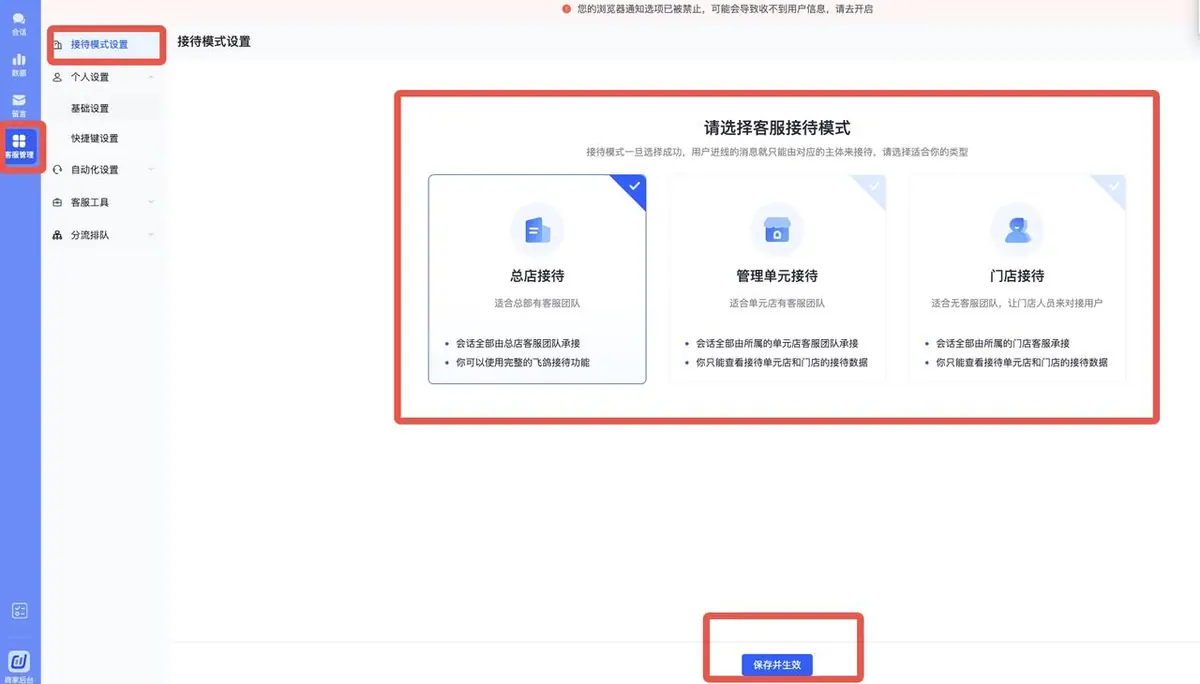Screen dimensions: 1200x684
Task: Collapse the 个人设置 menu chevron
Action: 151,77
